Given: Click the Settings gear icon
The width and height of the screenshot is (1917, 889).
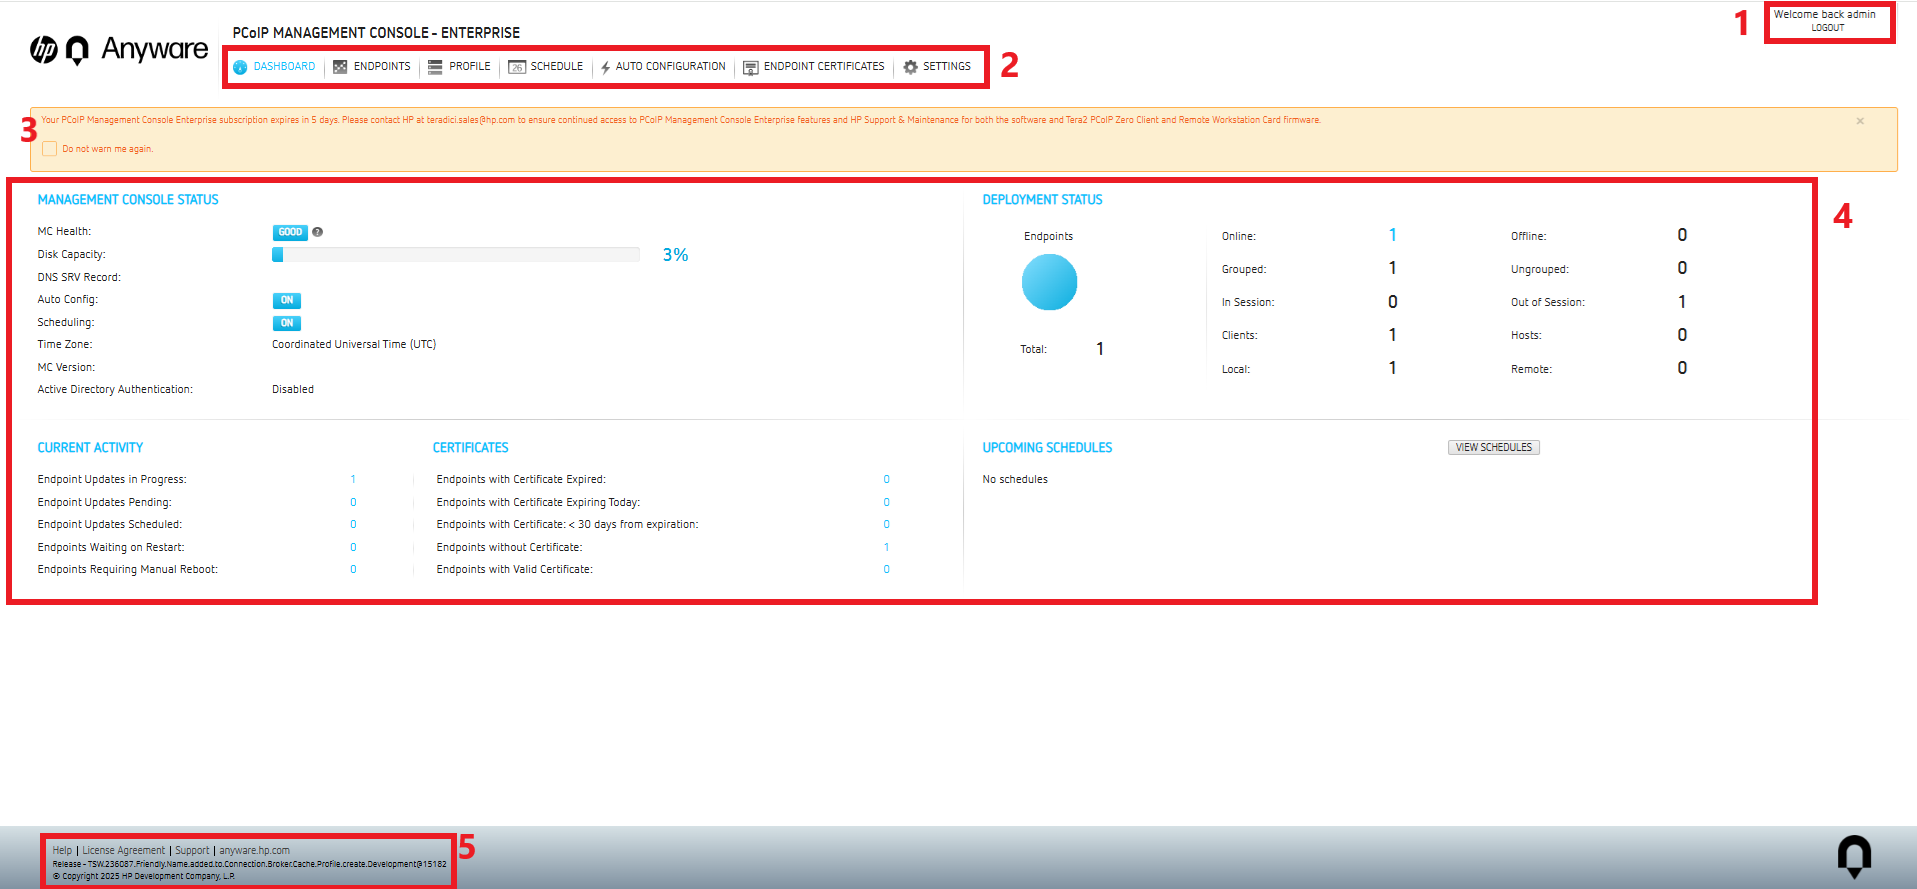Looking at the screenshot, I should pos(910,67).
